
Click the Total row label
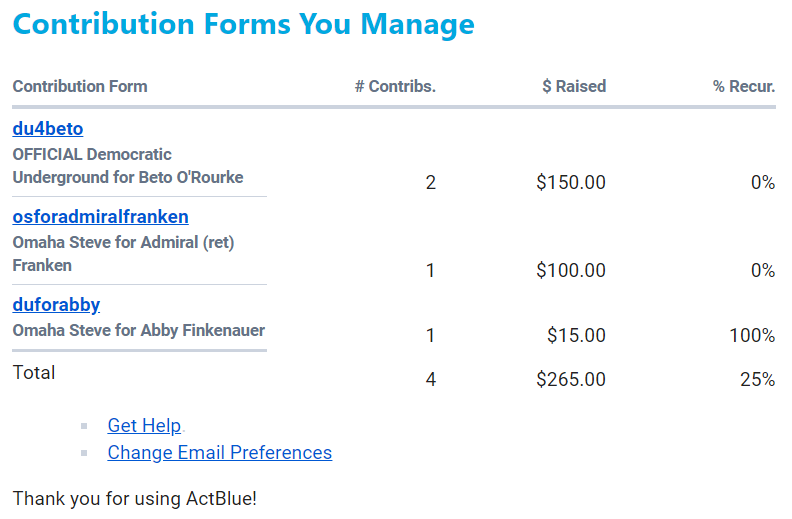point(34,373)
